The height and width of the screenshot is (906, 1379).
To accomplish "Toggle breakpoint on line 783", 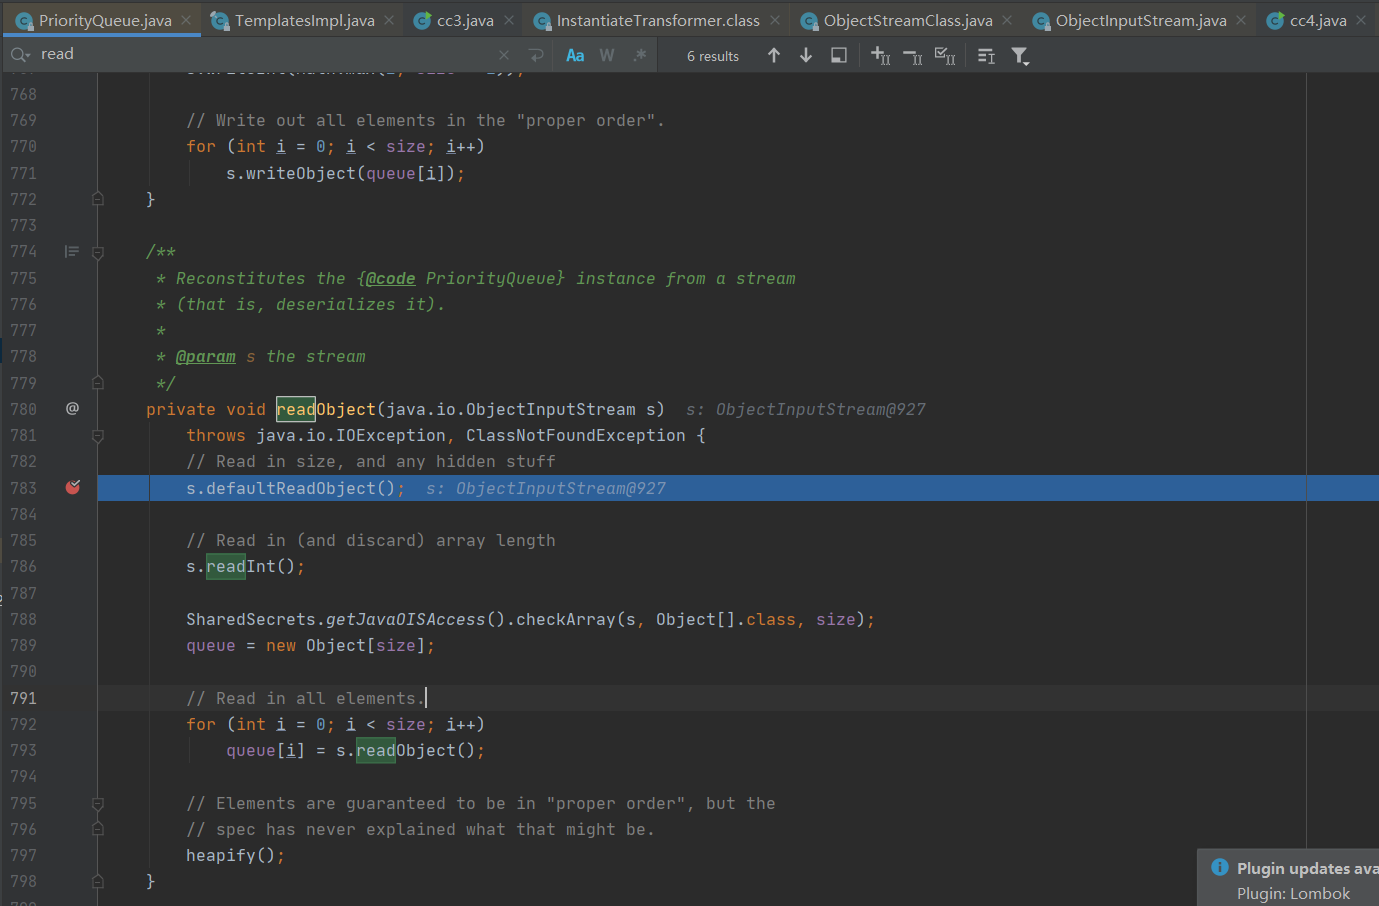I will point(73,487).
